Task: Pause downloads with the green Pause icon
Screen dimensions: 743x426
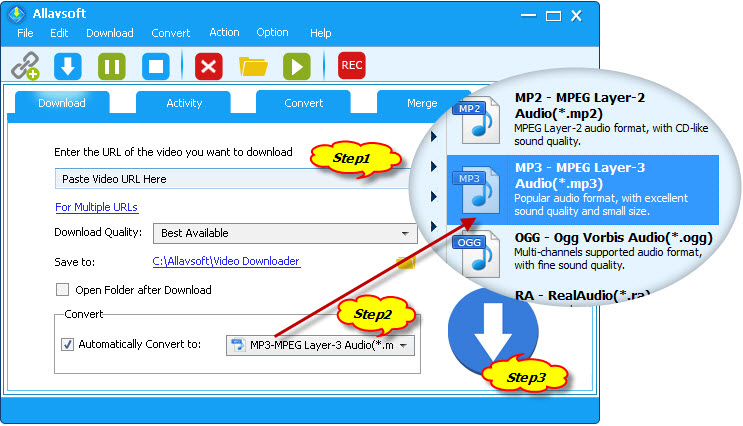Action: (111, 67)
